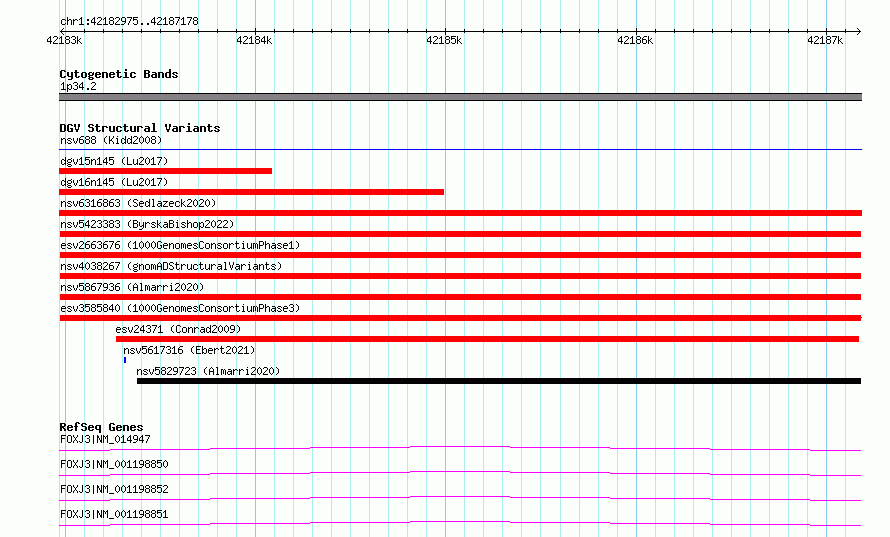Click the red dgv15n145 variant bar

(165, 171)
